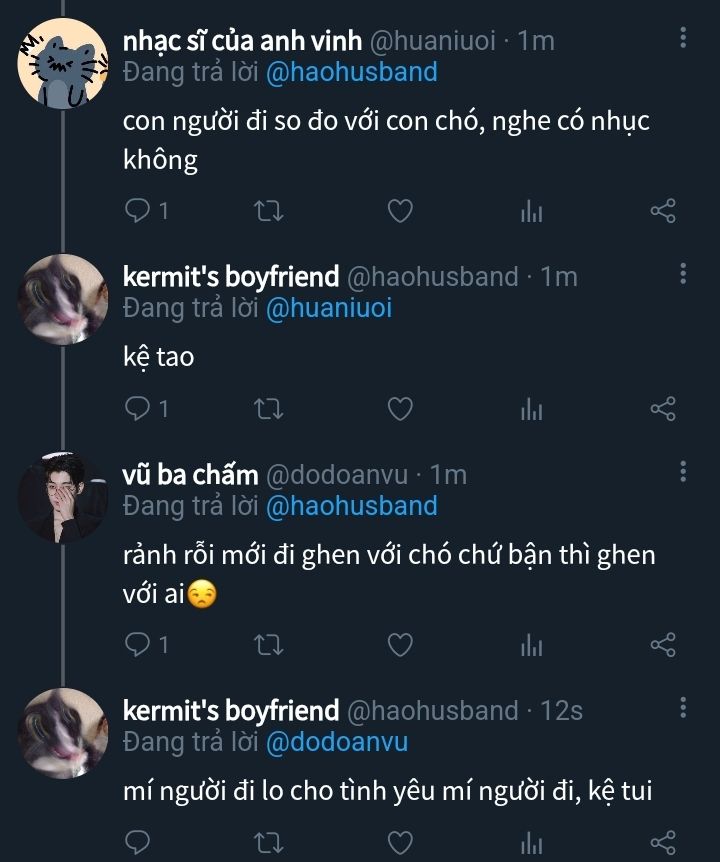Reply to the last tweet 'mí người đi lo'

click(x=138, y=842)
